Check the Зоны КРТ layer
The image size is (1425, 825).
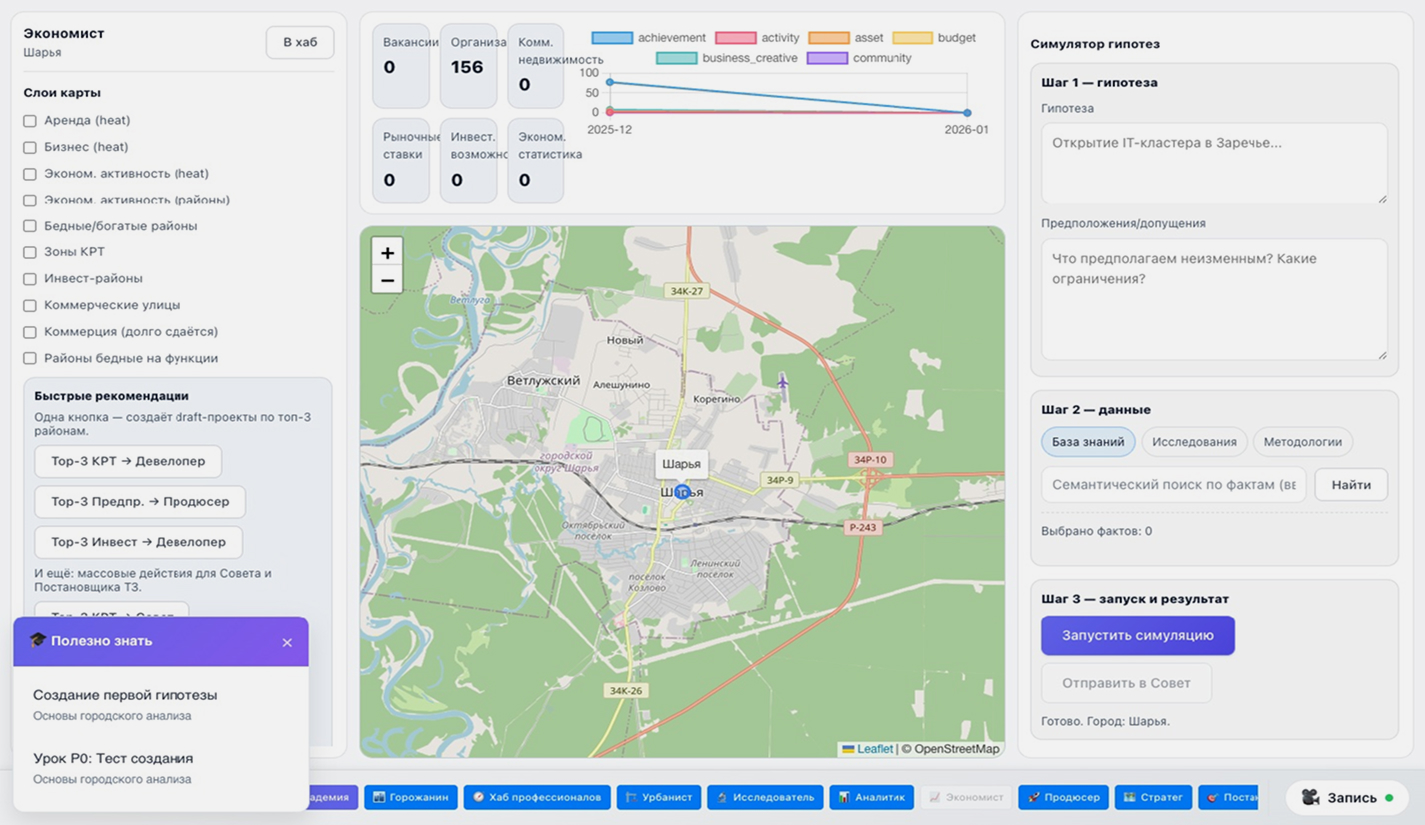coord(30,253)
